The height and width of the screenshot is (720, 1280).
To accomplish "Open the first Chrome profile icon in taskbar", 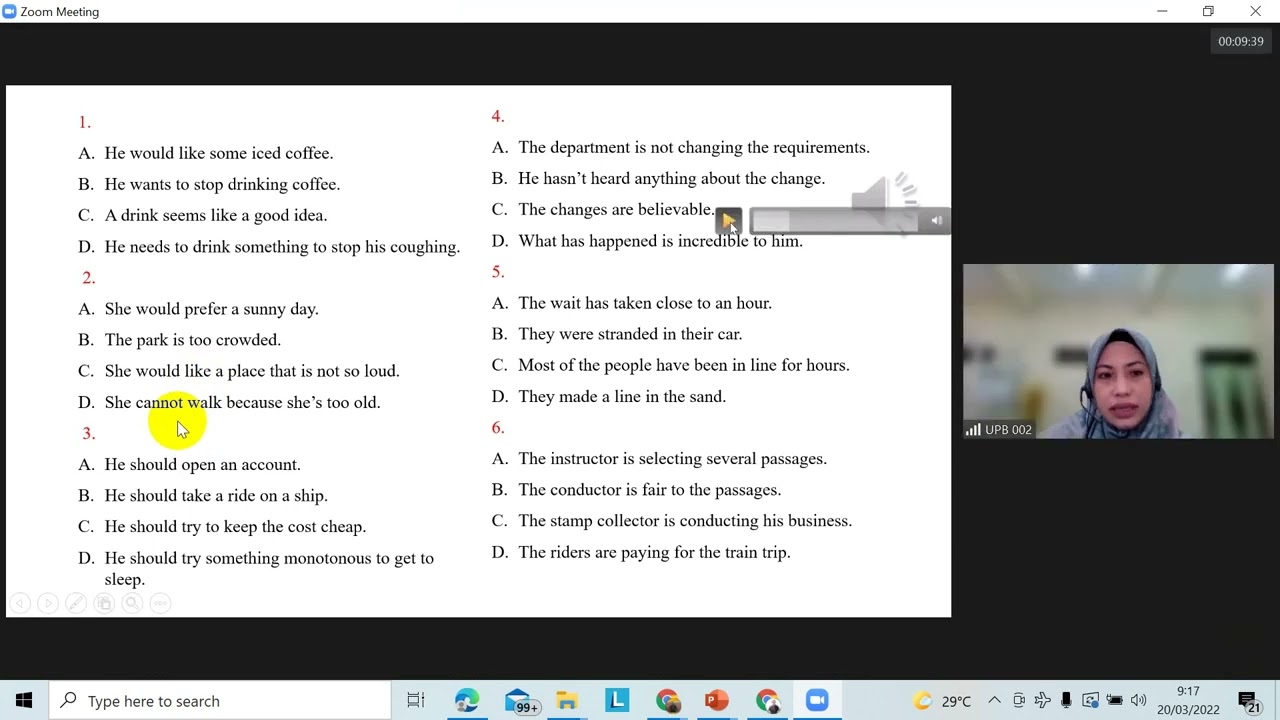I will pos(667,701).
